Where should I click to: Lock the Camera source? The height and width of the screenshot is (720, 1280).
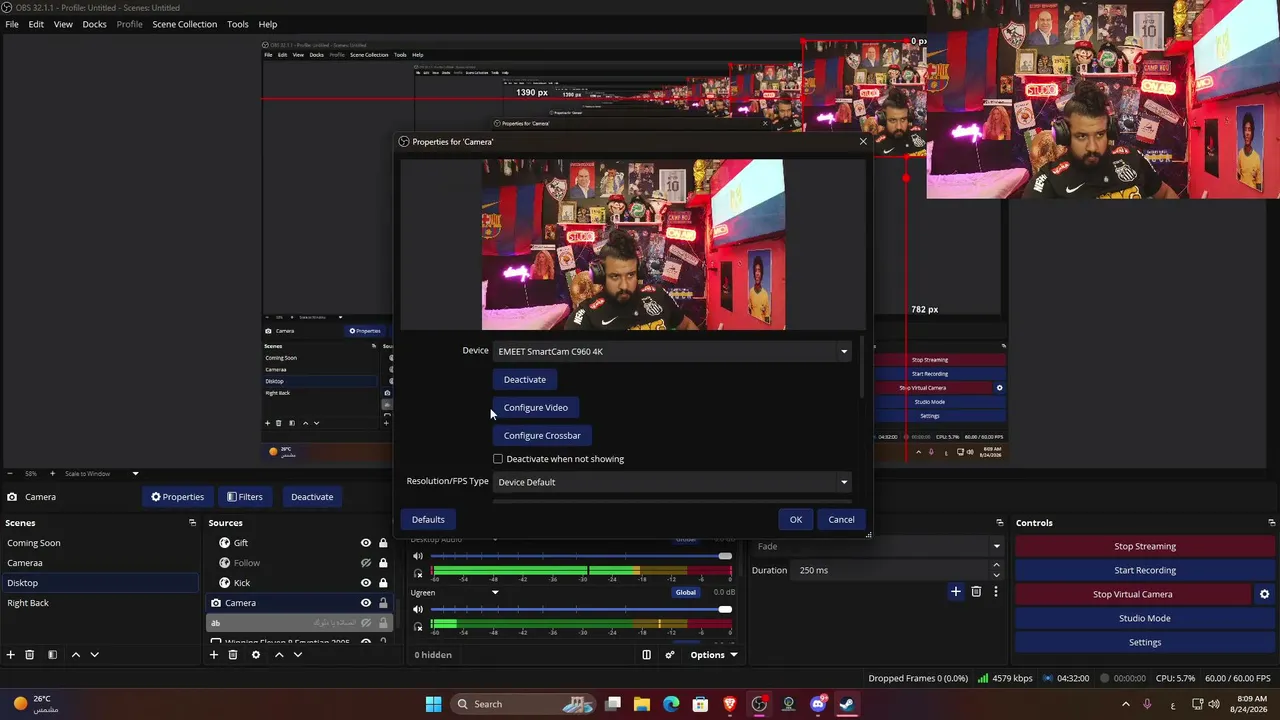click(x=383, y=603)
